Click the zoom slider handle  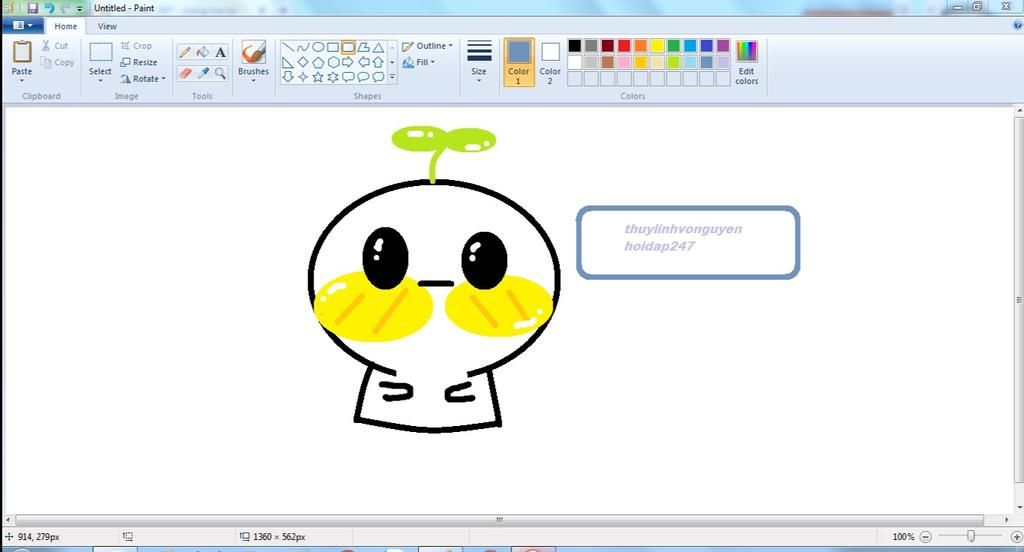click(971, 536)
